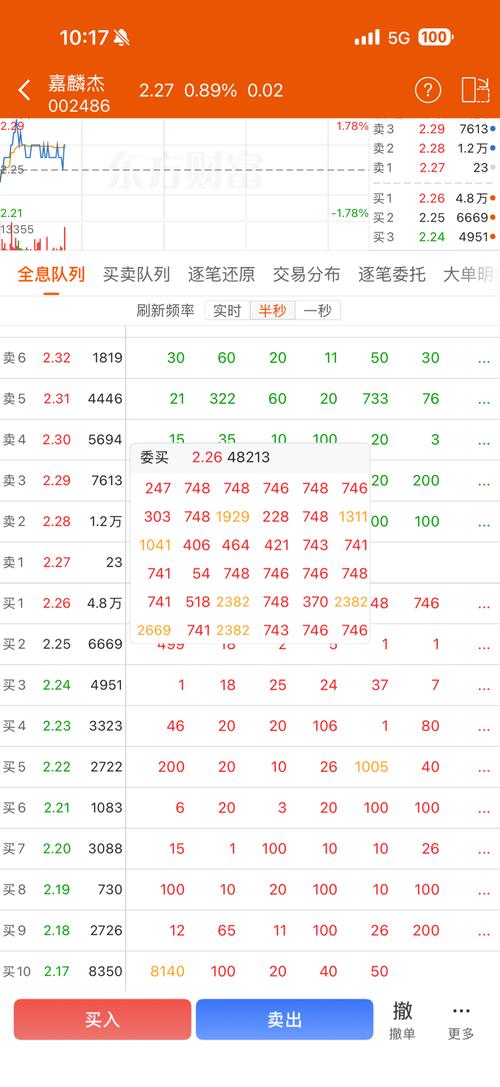
Task: Select 实时 refresh frequency
Action: [227, 311]
